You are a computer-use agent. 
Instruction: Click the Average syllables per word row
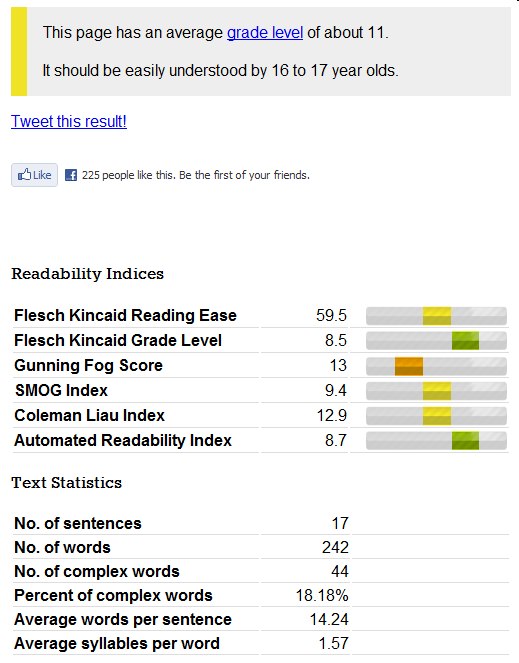coord(260,644)
